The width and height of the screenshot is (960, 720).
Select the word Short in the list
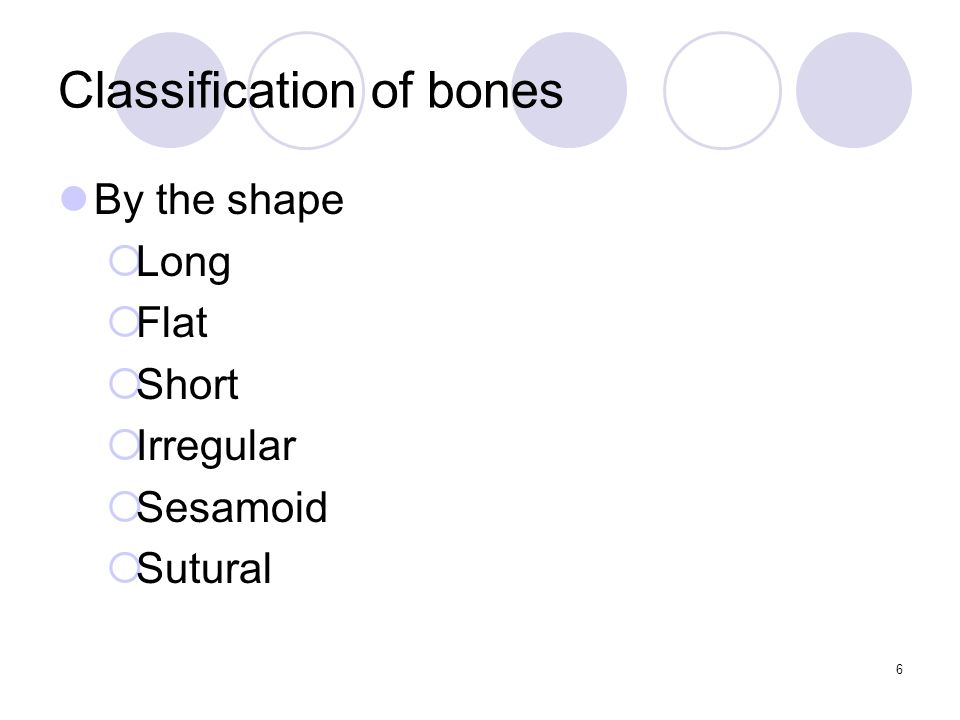tap(187, 384)
